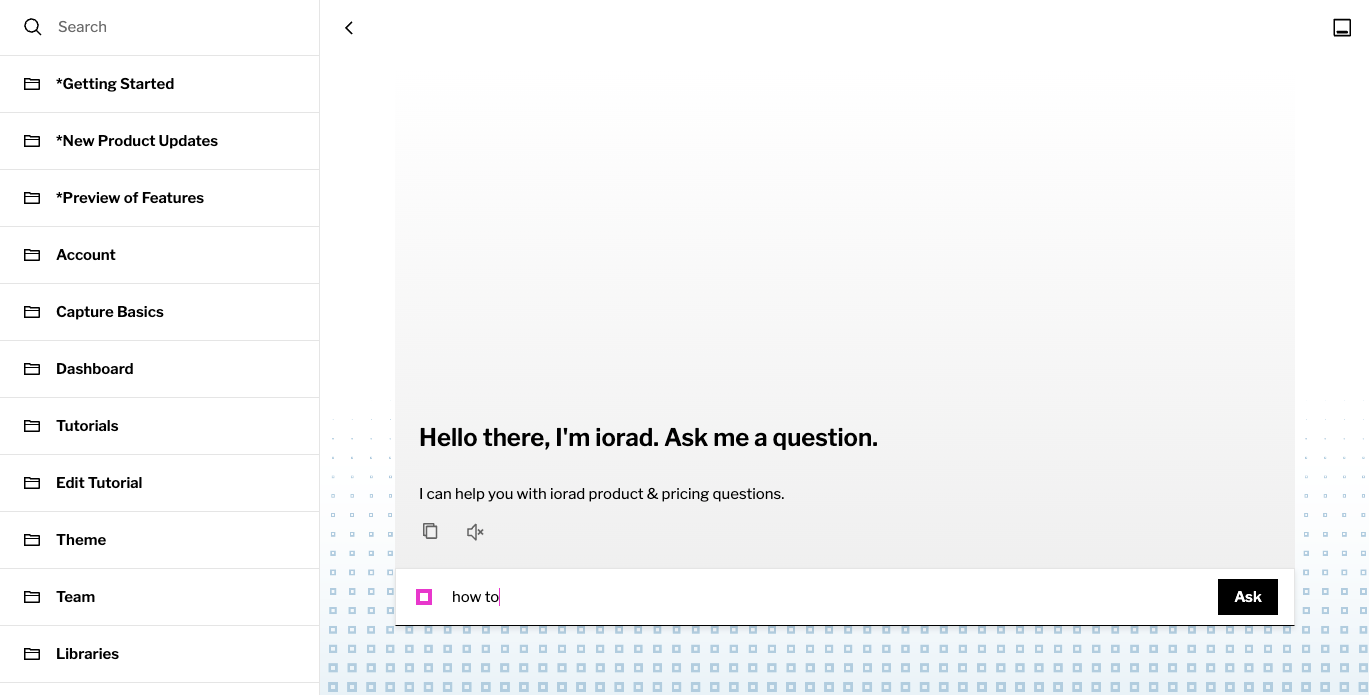
Task: Click the 'how to' question input
Action: [828, 597]
